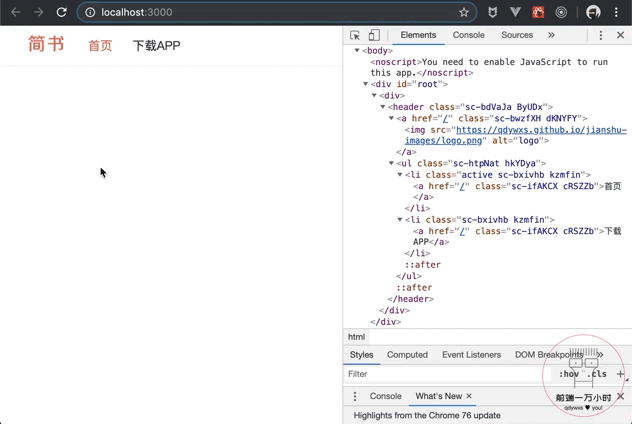Switch to the Sources tab
This screenshot has height=424, width=632.
[517, 35]
